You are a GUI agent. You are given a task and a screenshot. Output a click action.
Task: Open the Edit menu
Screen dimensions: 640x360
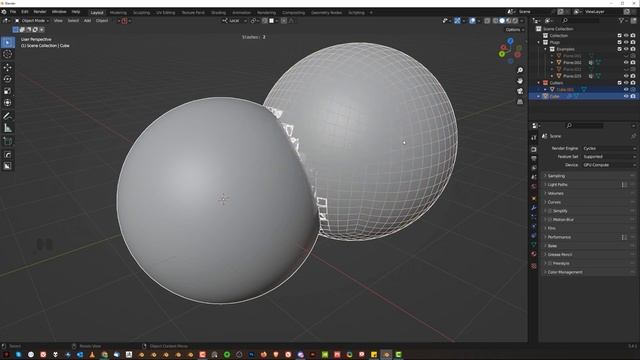point(24,12)
